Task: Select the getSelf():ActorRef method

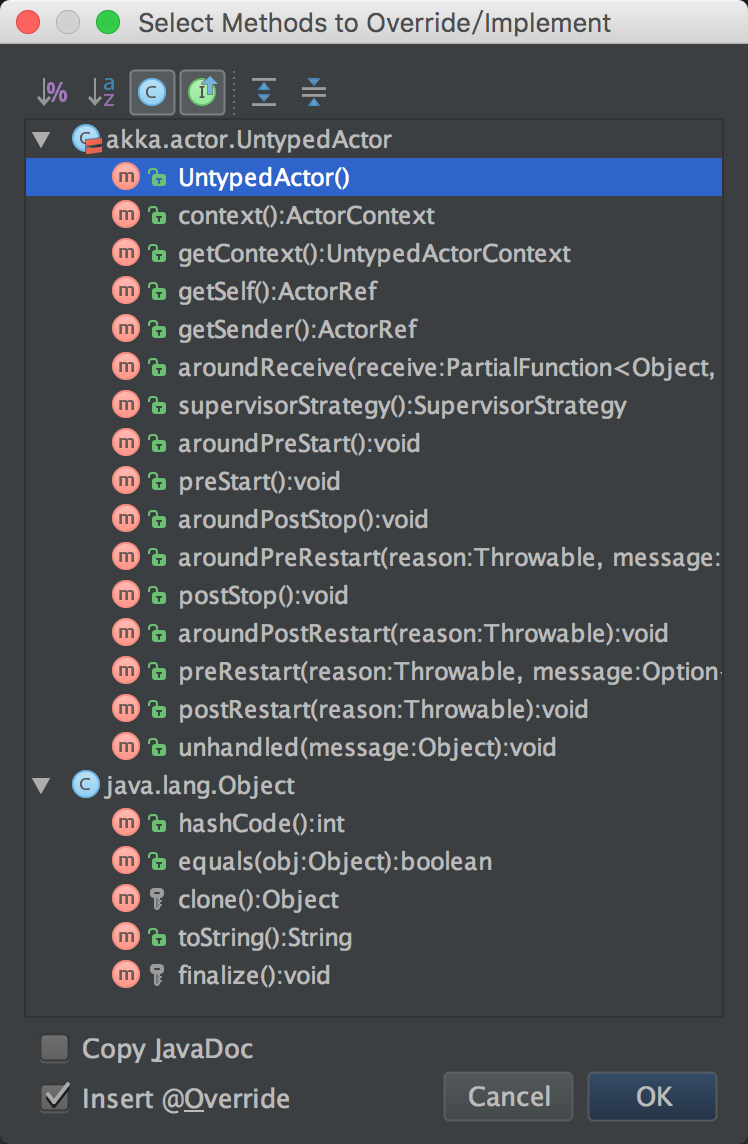Action: pyautogui.click(x=277, y=292)
